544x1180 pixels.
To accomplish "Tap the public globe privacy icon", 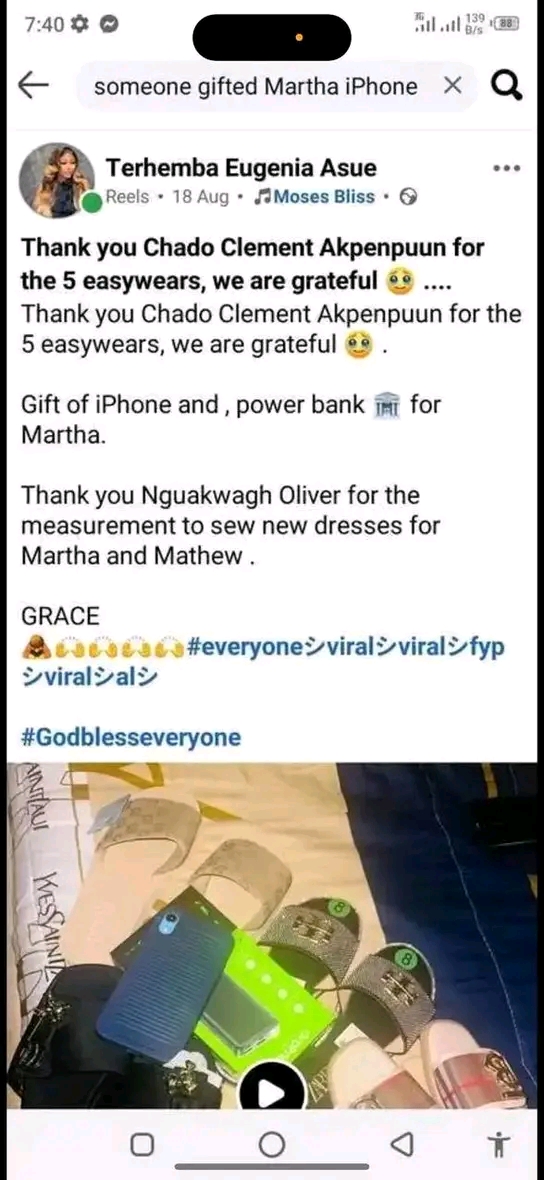I will (408, 197).
